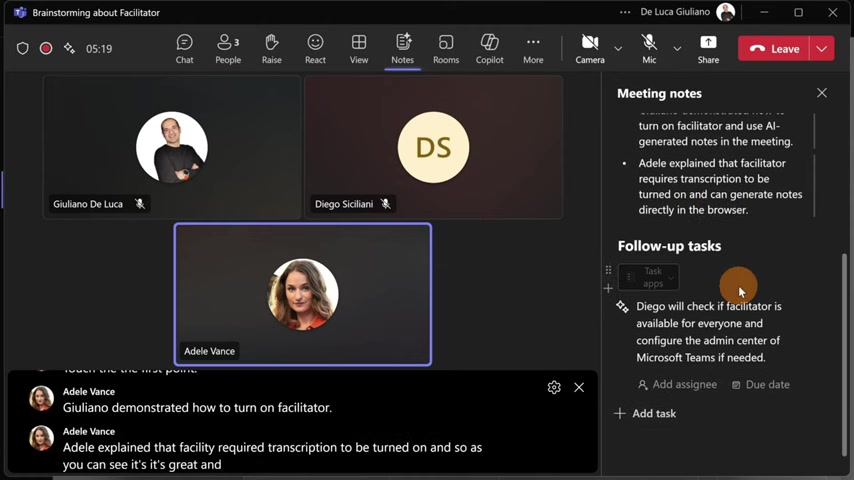Screen dimensions: 854x480
Task: Close the live captions panel
Action: [579, 387]
